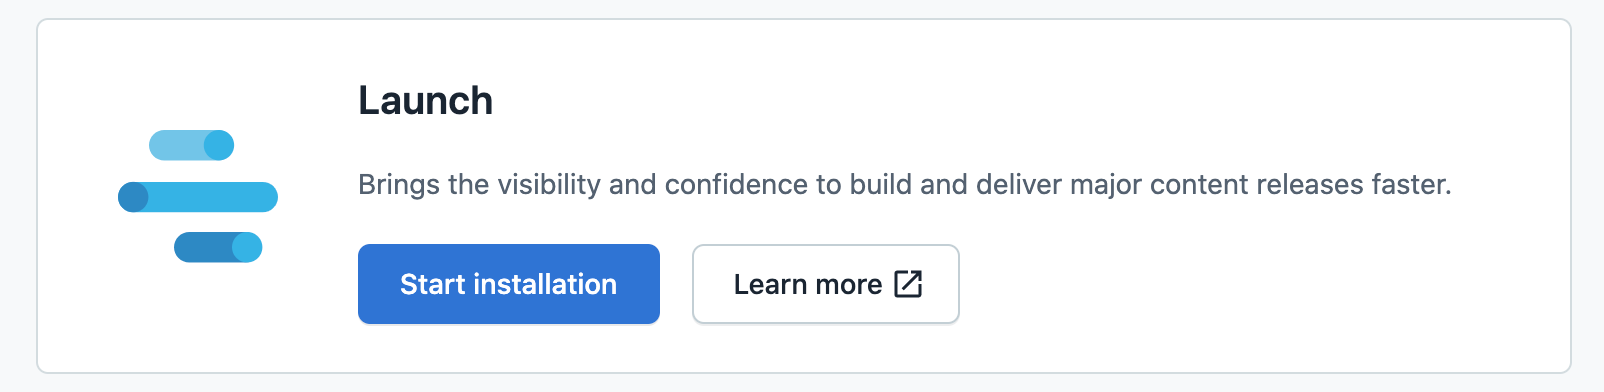
Task: Click the light circle on the bottom logo pill
Action: click(x=247, y=247)
